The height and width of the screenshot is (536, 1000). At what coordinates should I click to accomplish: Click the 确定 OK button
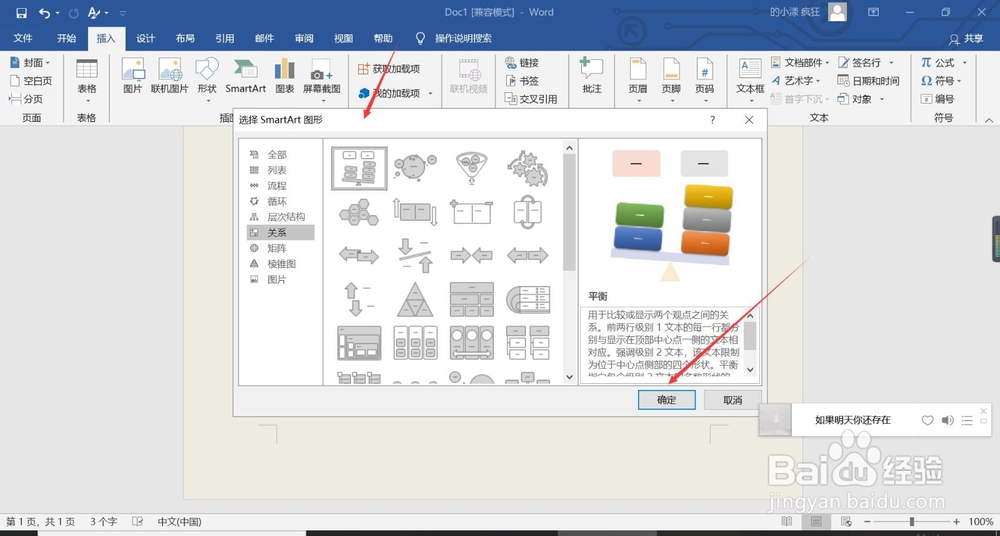666,400
